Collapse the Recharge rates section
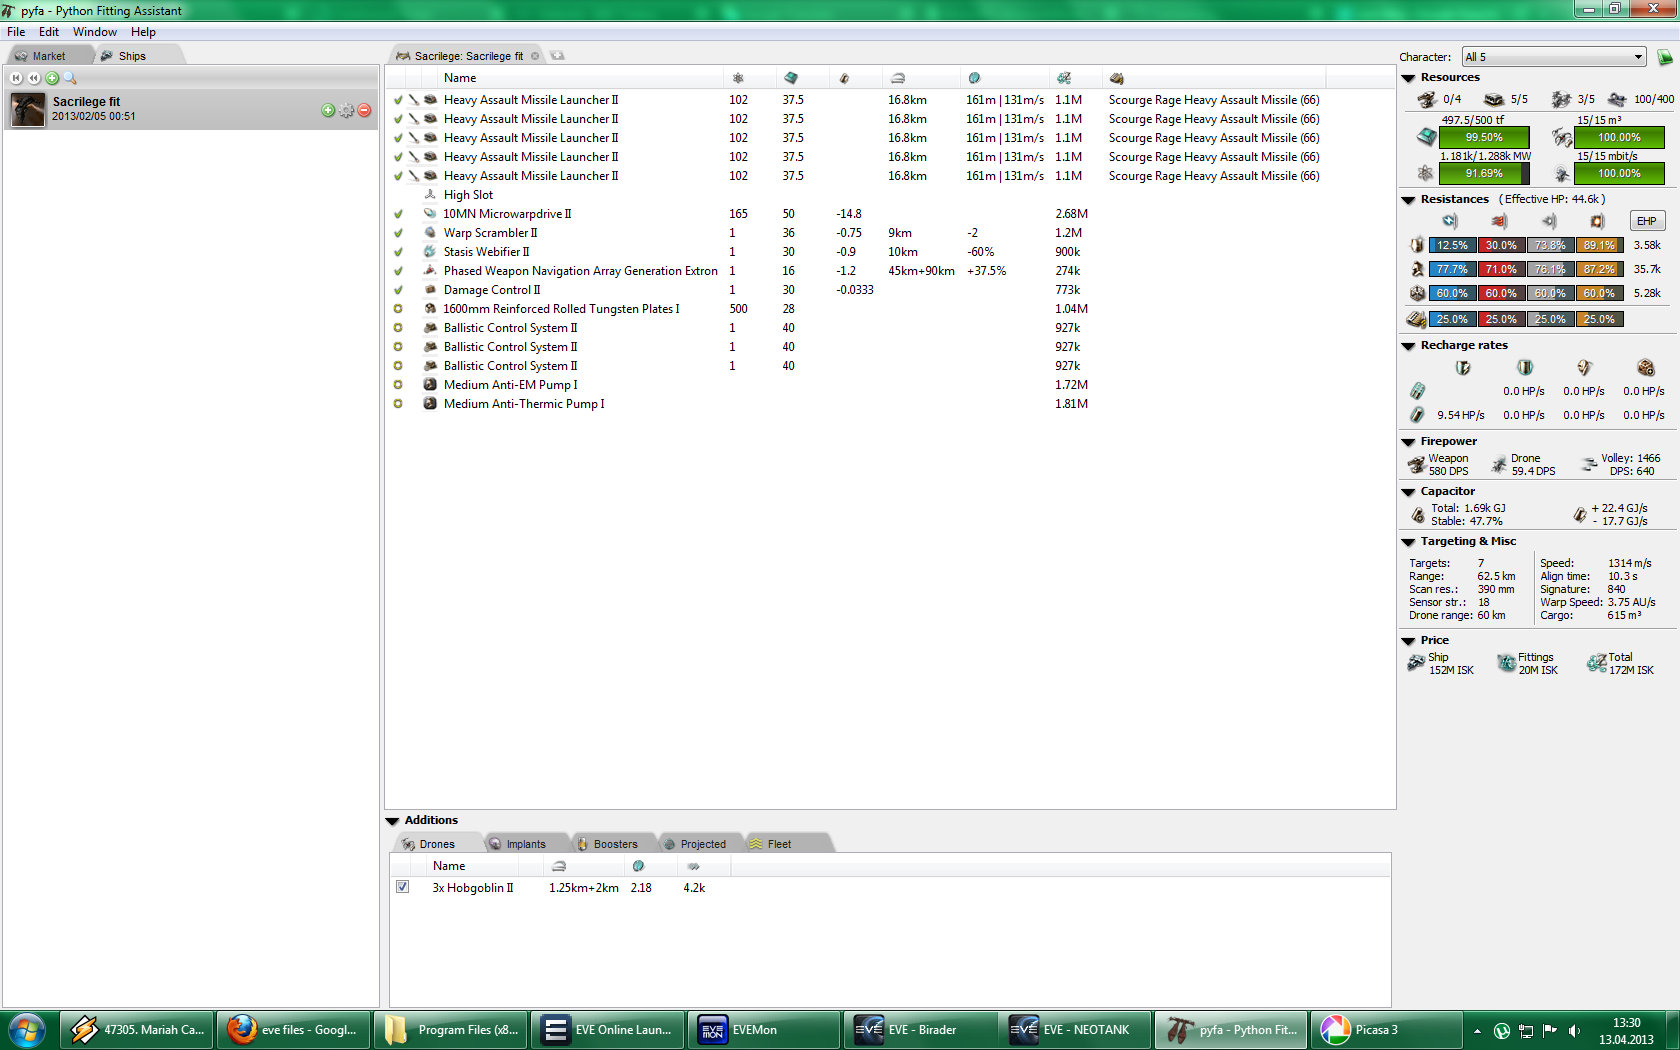This screenshot has height=1050, width=1680. [1408, 346]
